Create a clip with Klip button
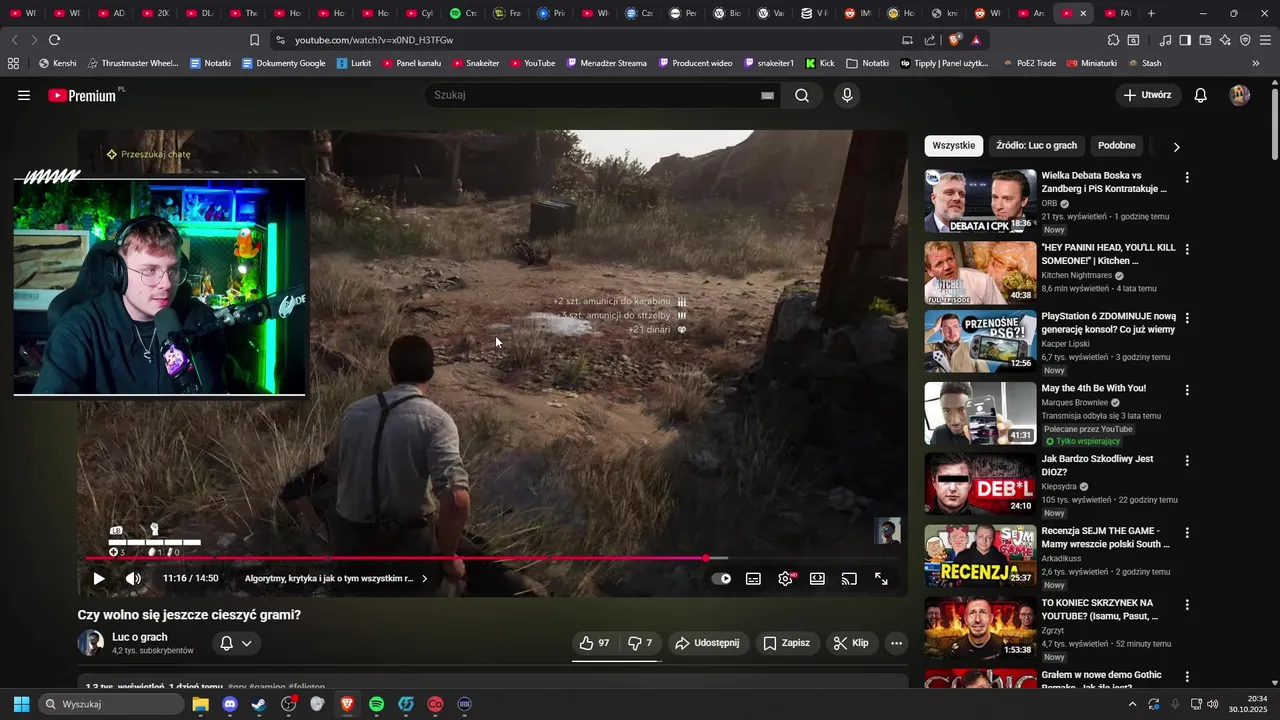 coord(852,643)
